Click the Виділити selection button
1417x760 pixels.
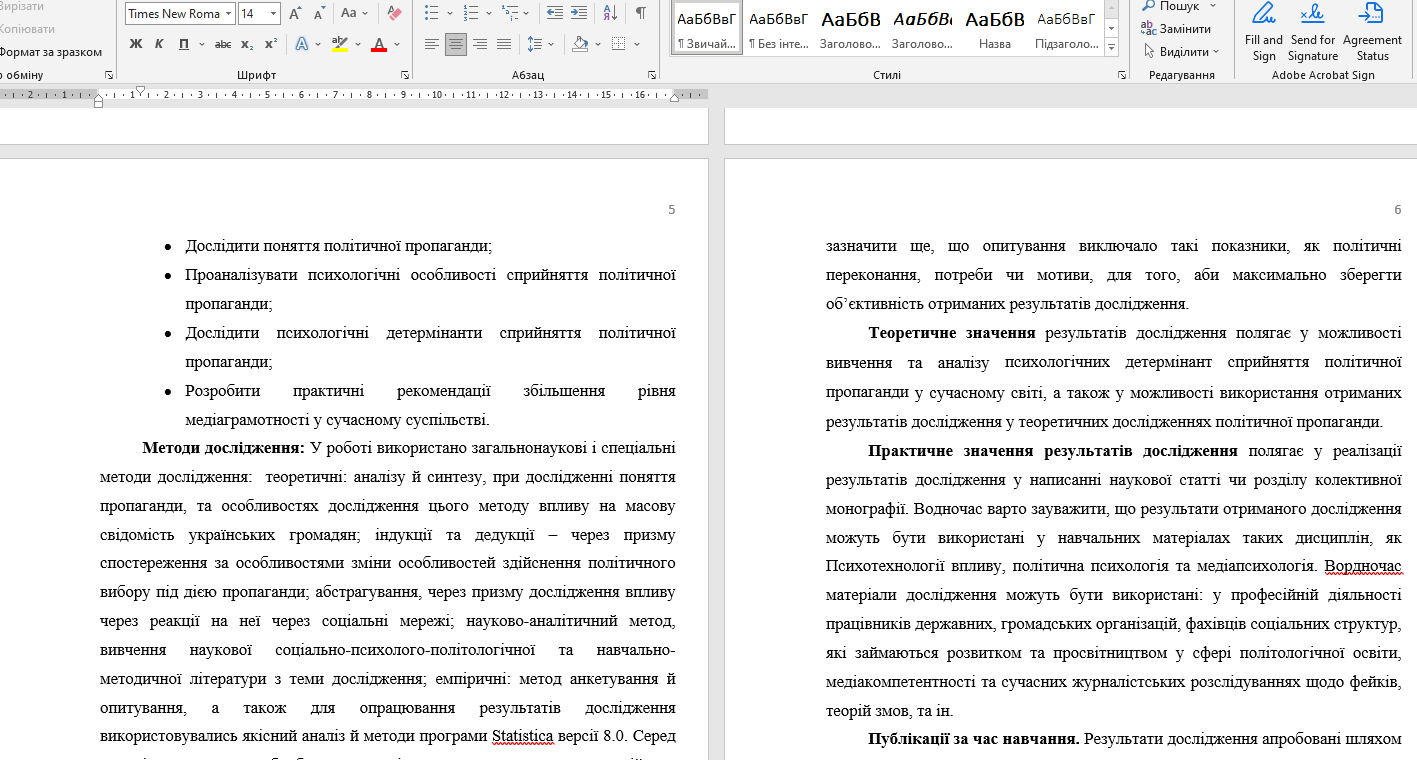[1181, 52]
